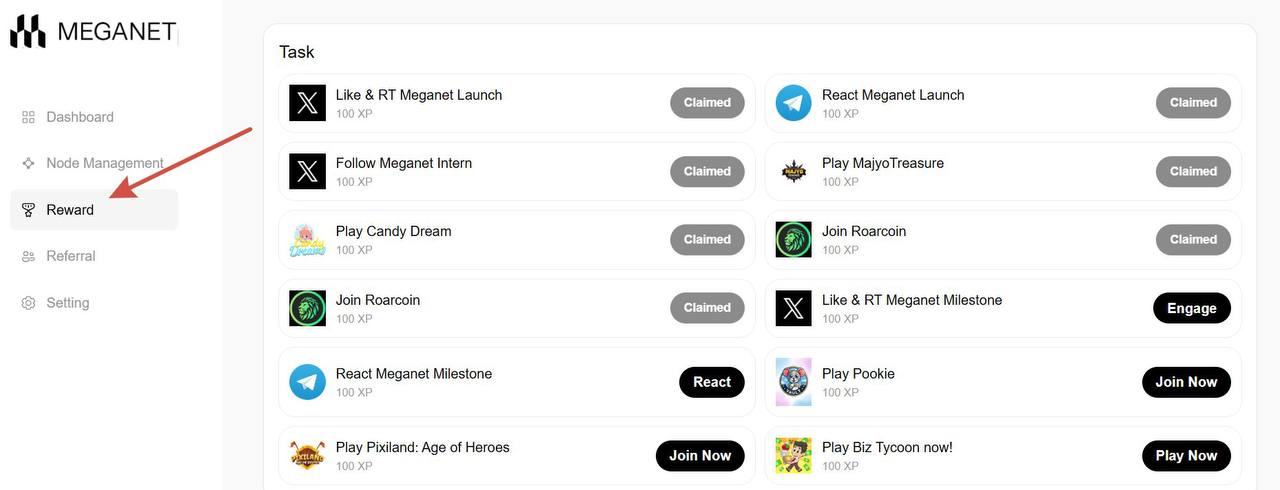The height and width of the screenshot is (490, 1280).
Task: Click the Play Candy Dream game icon
Action: click(307, 240)
